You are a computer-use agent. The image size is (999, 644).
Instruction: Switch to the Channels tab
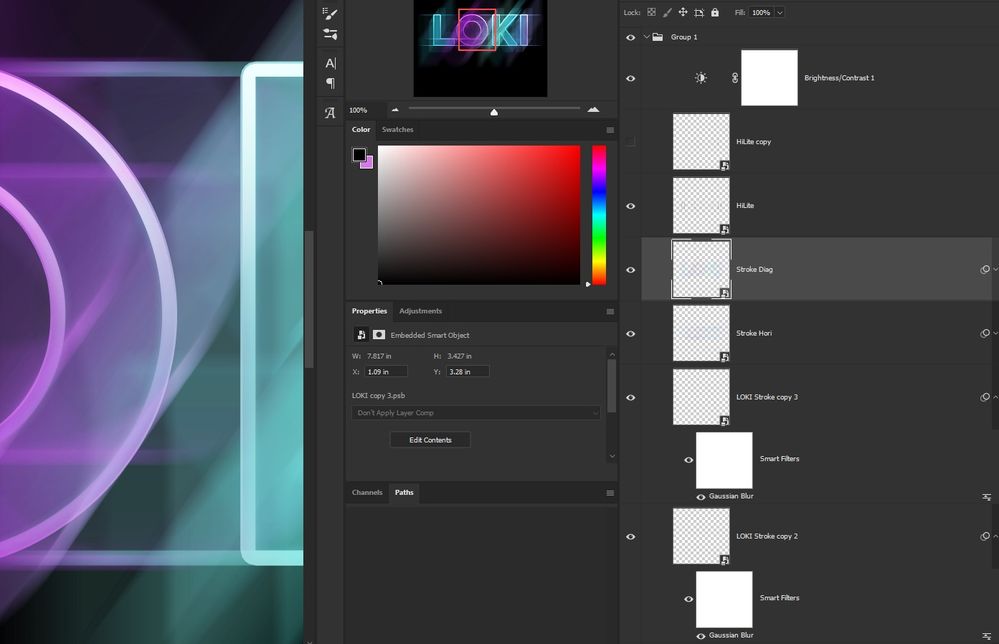367,492
